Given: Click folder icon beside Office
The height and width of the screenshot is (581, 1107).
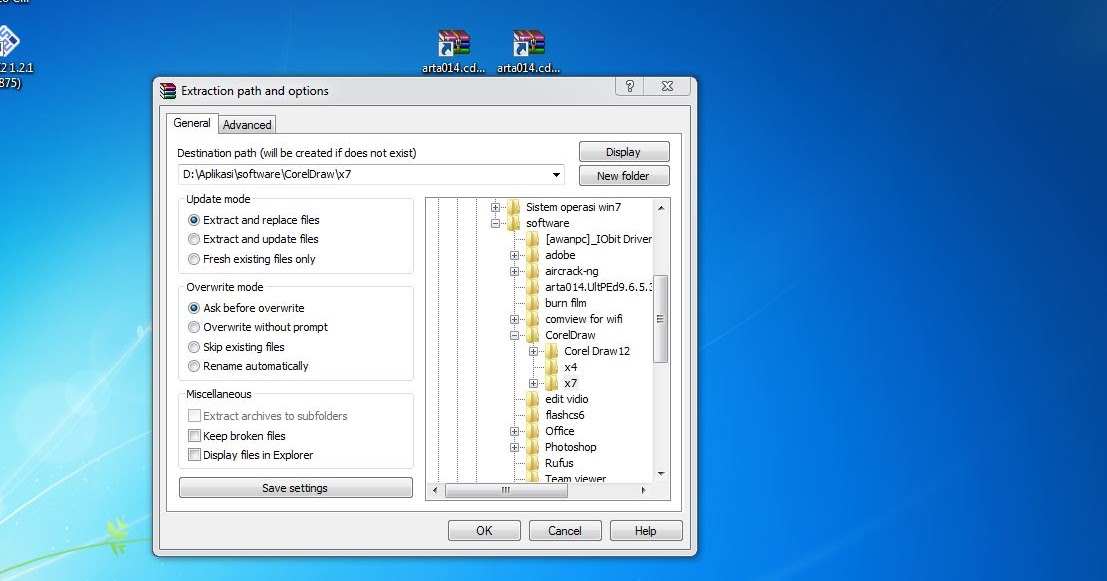Looking at the screenshot, I should 532,431.
